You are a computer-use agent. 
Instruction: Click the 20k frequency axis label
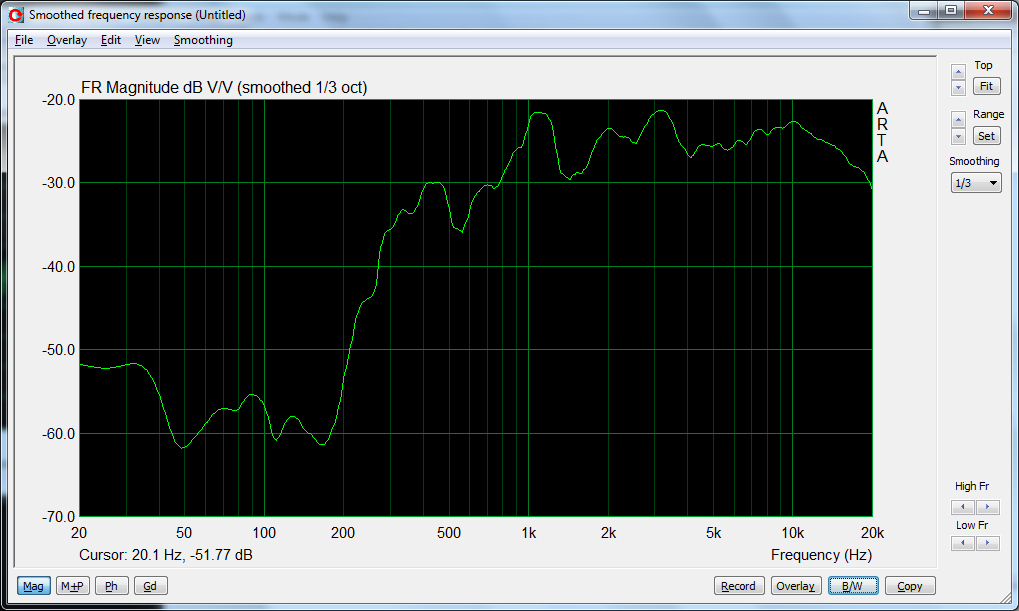[872, 533]
